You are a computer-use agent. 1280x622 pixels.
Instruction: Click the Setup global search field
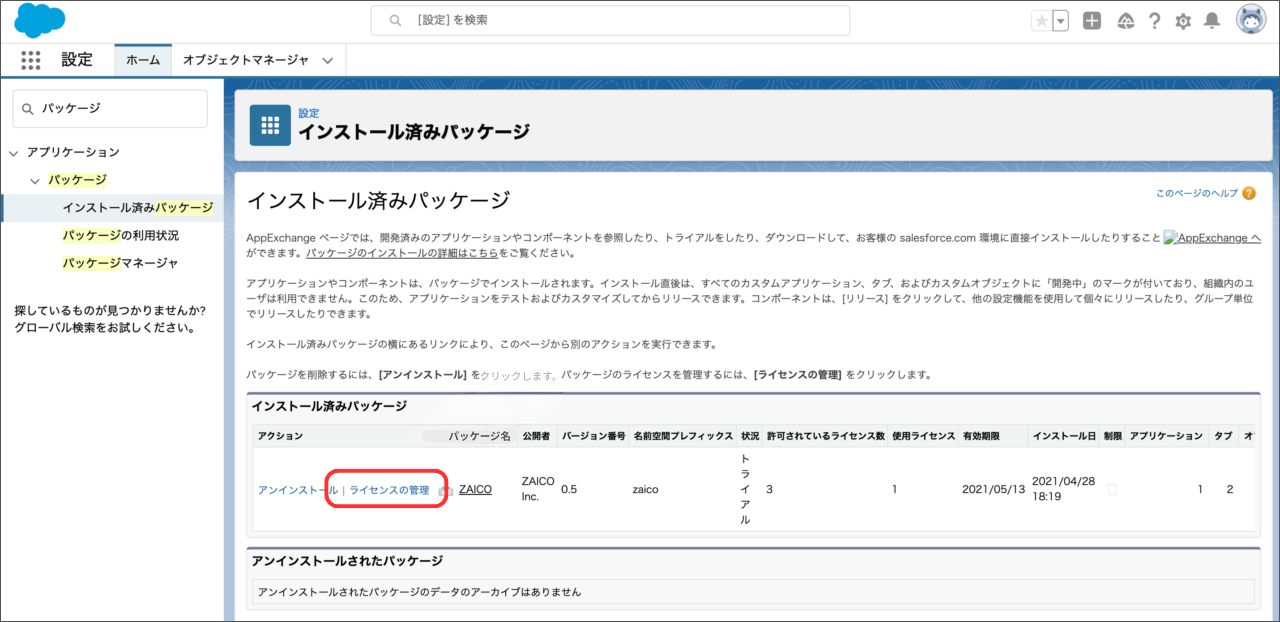tap(610, 20)
